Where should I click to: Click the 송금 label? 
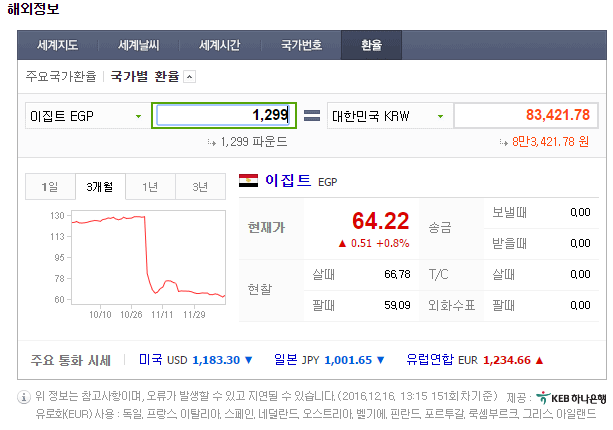pyautogui.click(x=440, y=228)
